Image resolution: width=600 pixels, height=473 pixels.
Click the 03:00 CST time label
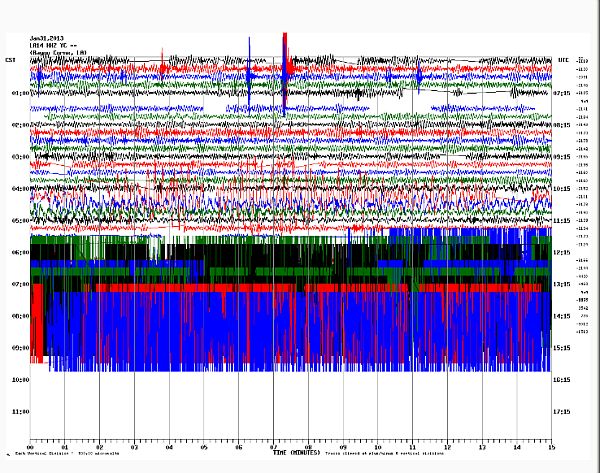17,157
